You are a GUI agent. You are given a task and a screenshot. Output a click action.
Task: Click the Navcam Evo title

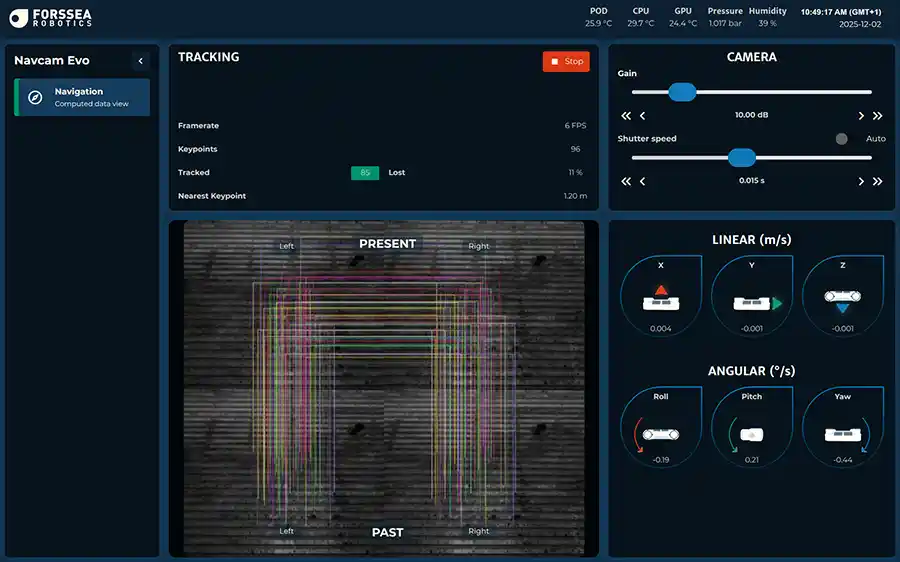pyautogui.click(x=52, y=60)
